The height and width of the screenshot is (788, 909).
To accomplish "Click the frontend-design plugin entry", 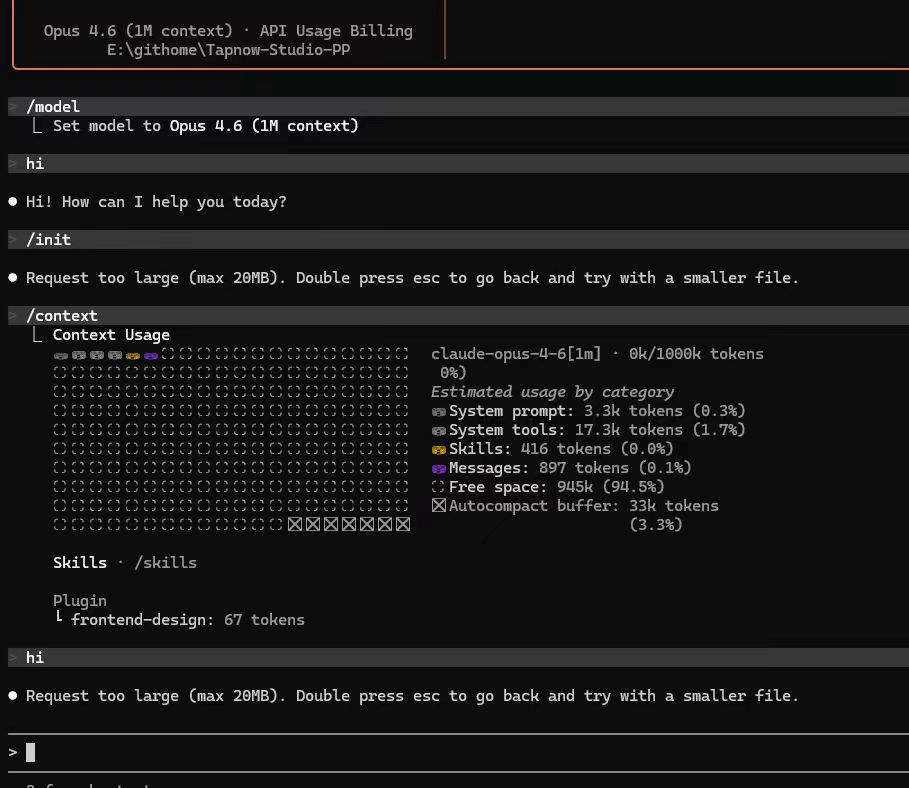I will [x=187, y=620].
